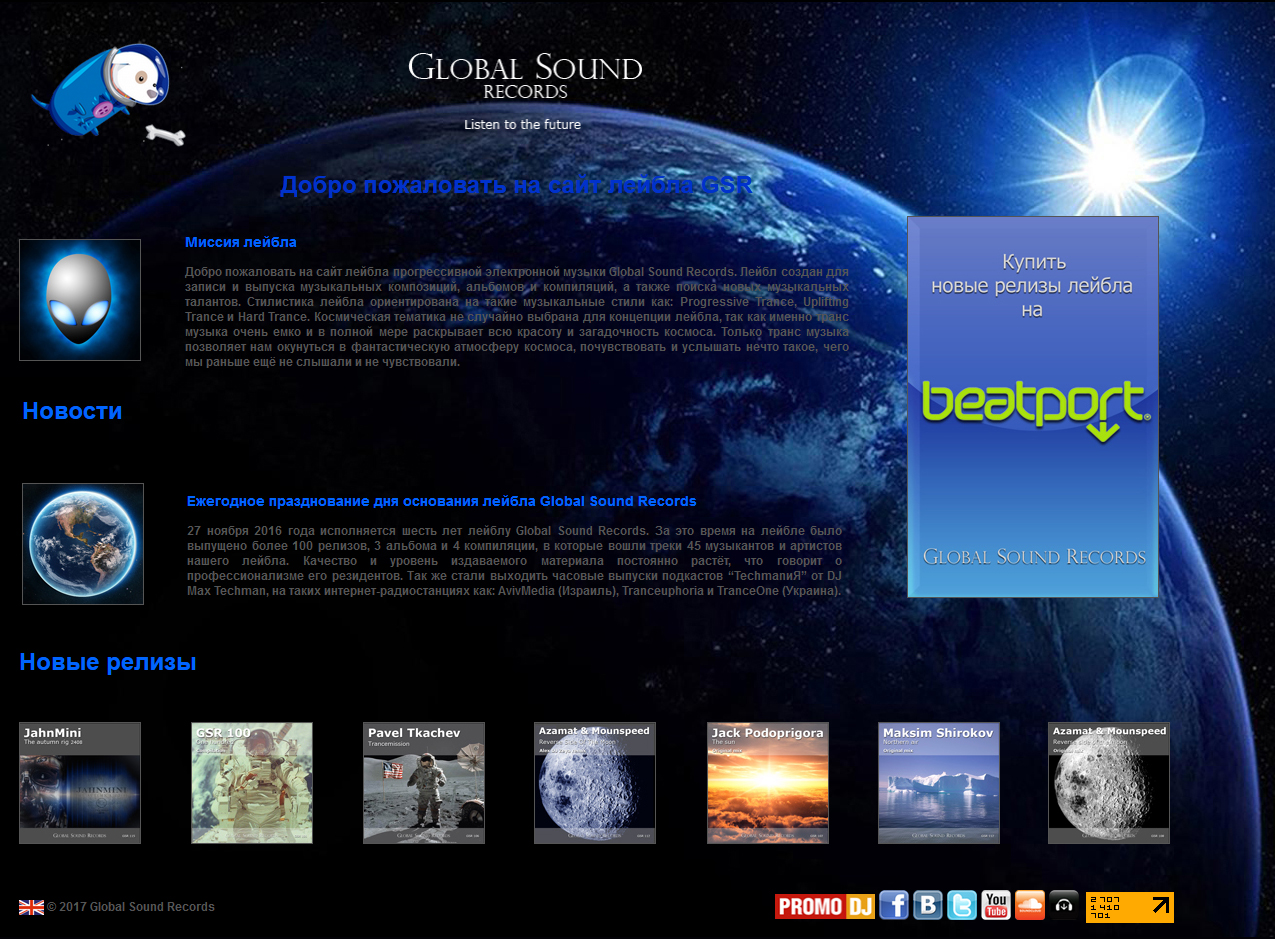Screen dimensions: 1275x939
Task: Open the PROMO DJ profile badge
Action: pyautogui.click(x=825, y=906)
